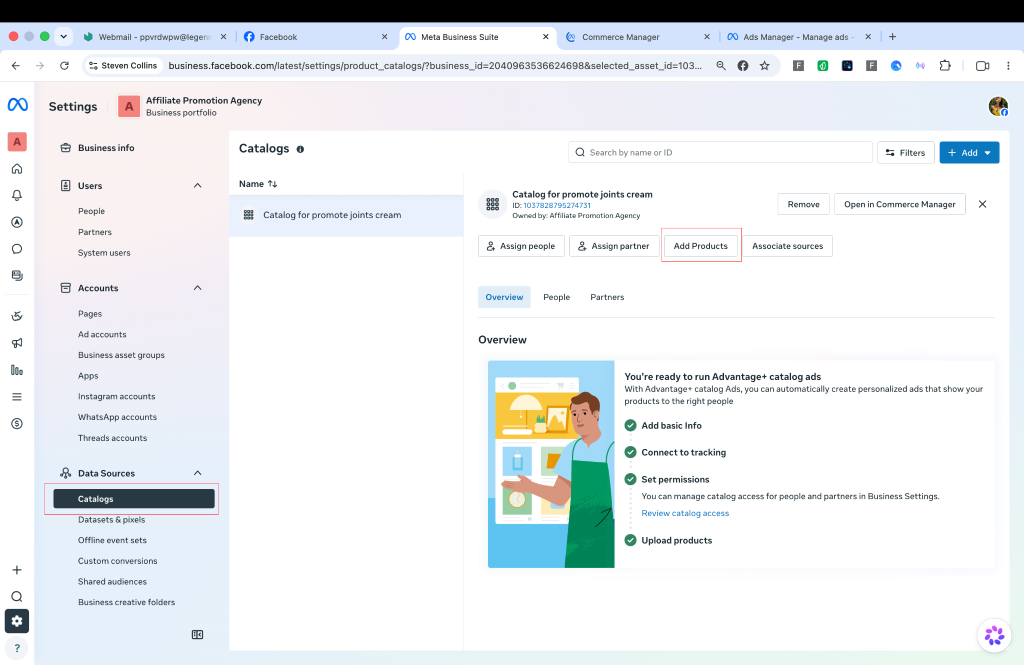
Task: Click Open in Commerce Manager
Action: (x=899, y=204)
